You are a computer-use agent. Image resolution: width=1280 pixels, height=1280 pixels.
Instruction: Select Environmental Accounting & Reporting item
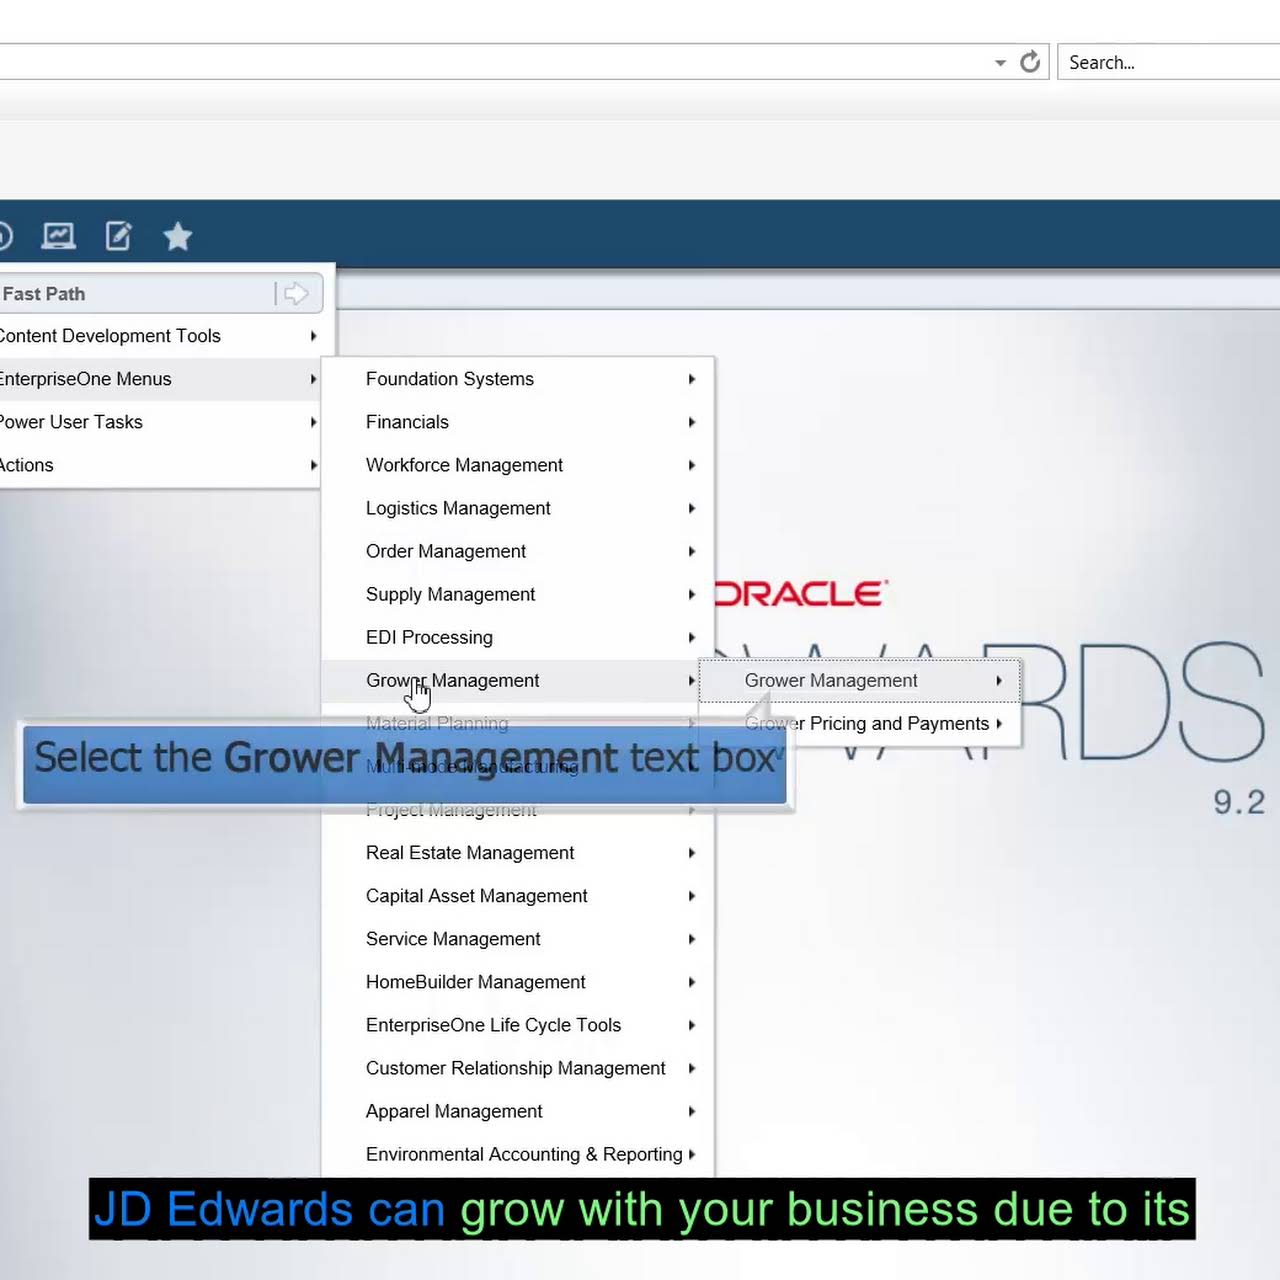[518, 1154]
